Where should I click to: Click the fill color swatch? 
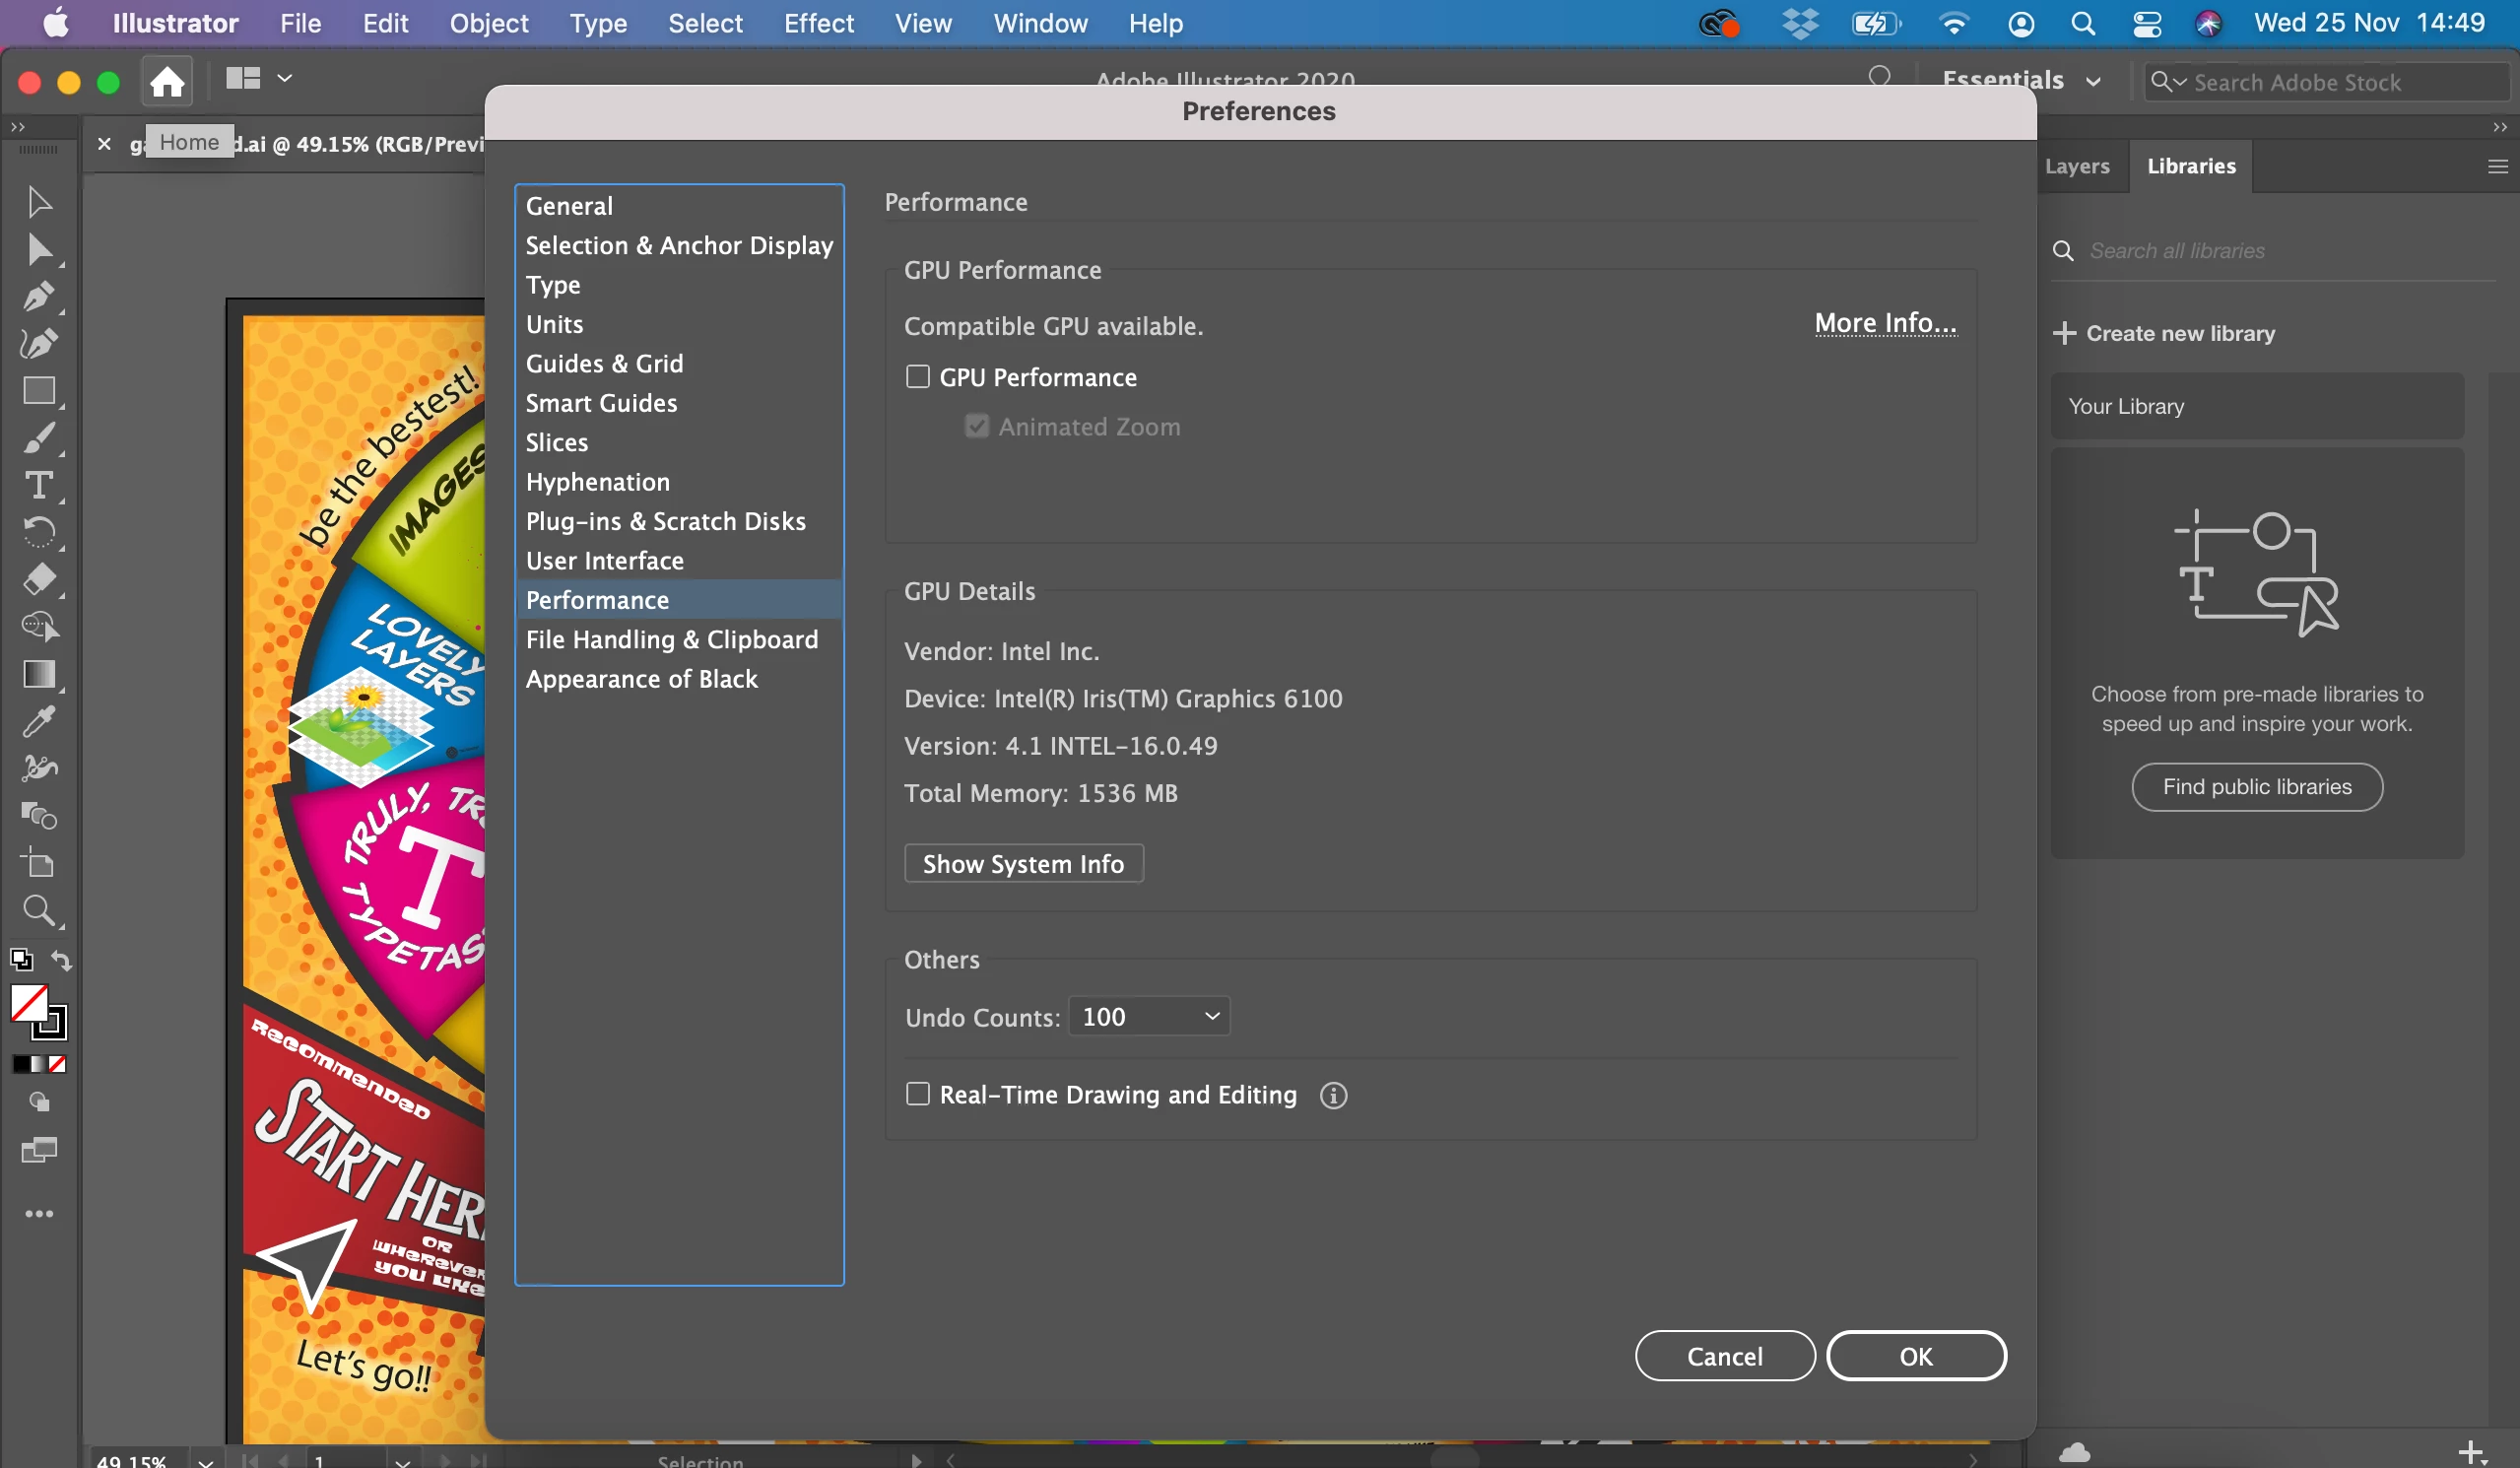click(x=28, y=1003)
